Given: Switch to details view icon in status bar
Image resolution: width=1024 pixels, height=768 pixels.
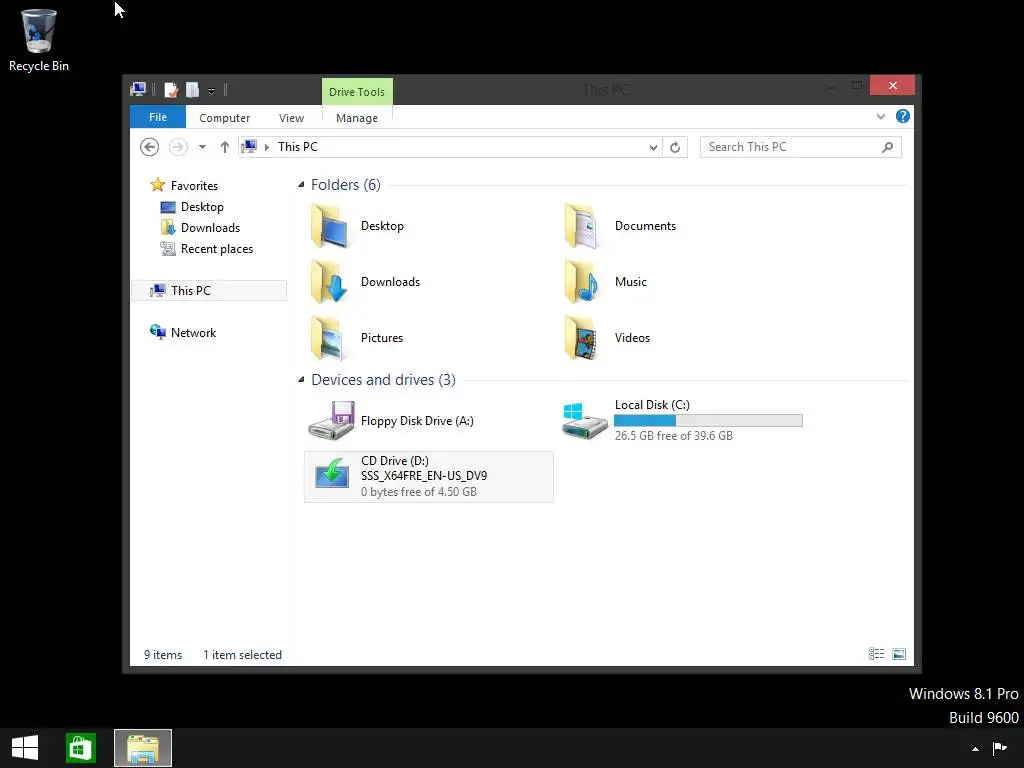Looking at the screenshot, I should click(876, 654).
